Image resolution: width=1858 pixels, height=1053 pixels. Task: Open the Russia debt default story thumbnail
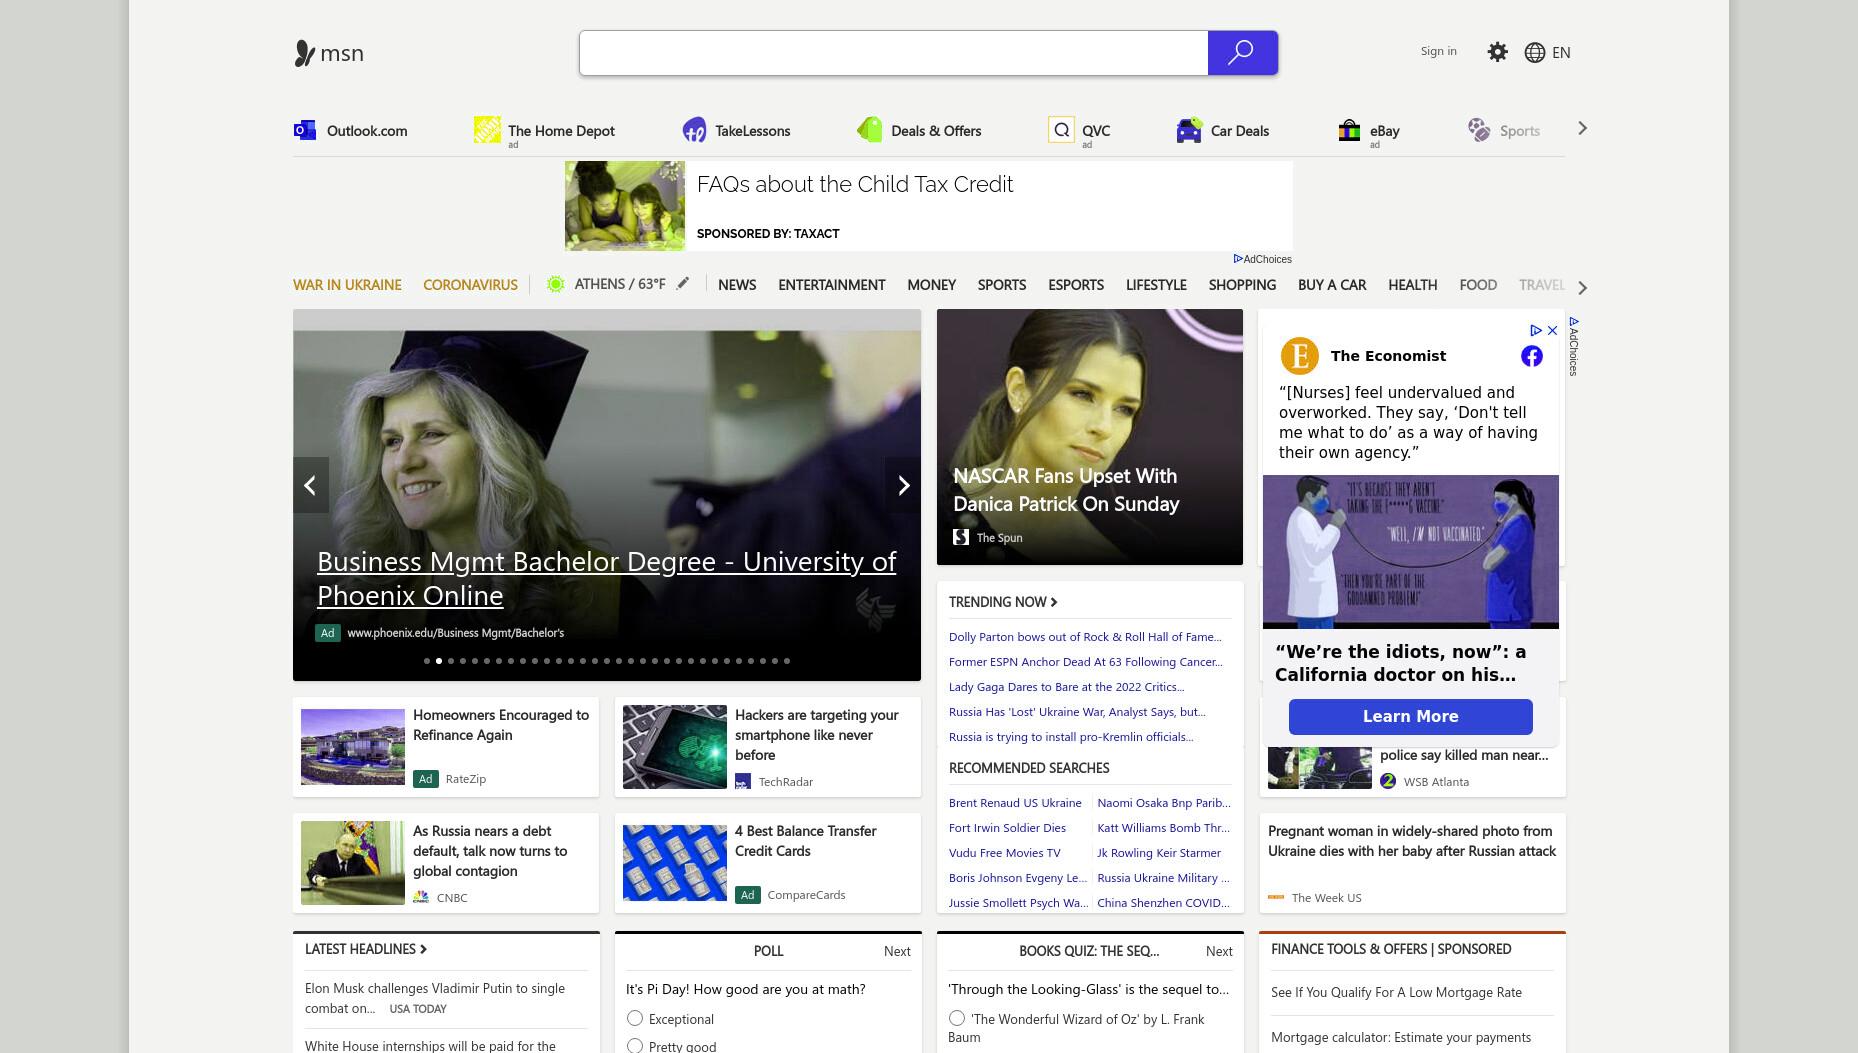pyautogui.click(x=353, y=863)
